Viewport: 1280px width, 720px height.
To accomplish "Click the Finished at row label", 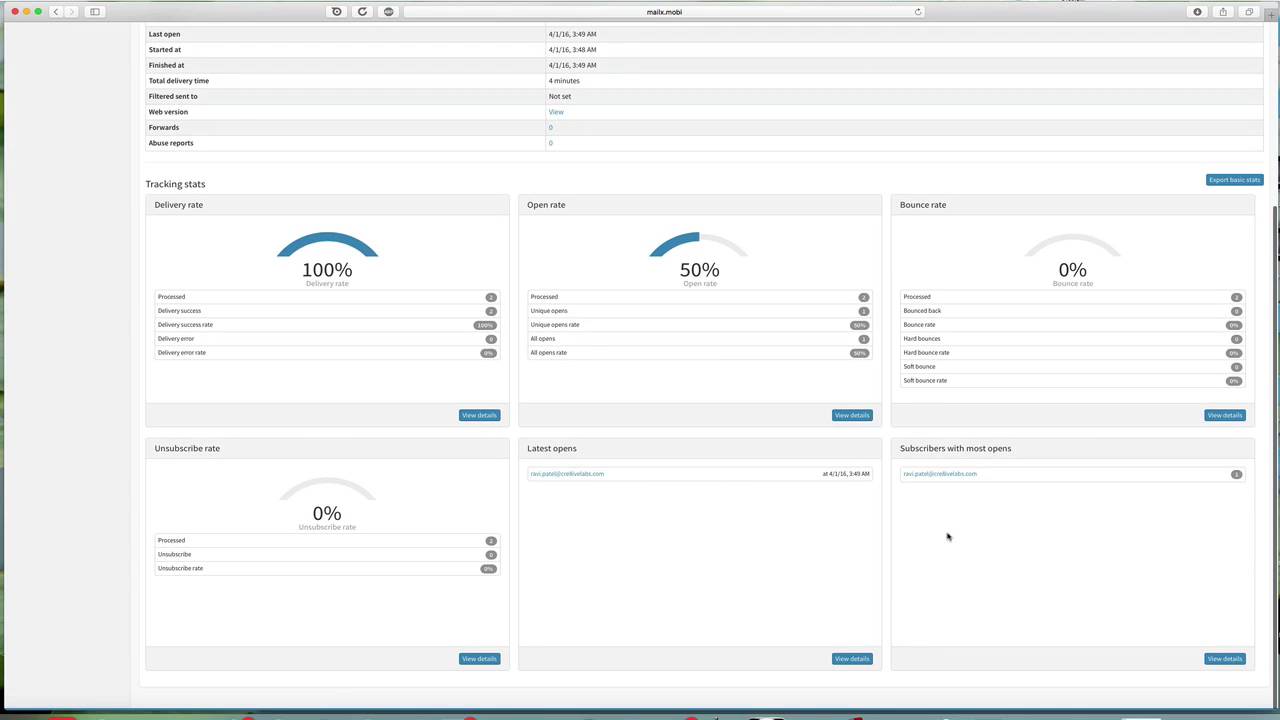I will [x=166, y=65].
